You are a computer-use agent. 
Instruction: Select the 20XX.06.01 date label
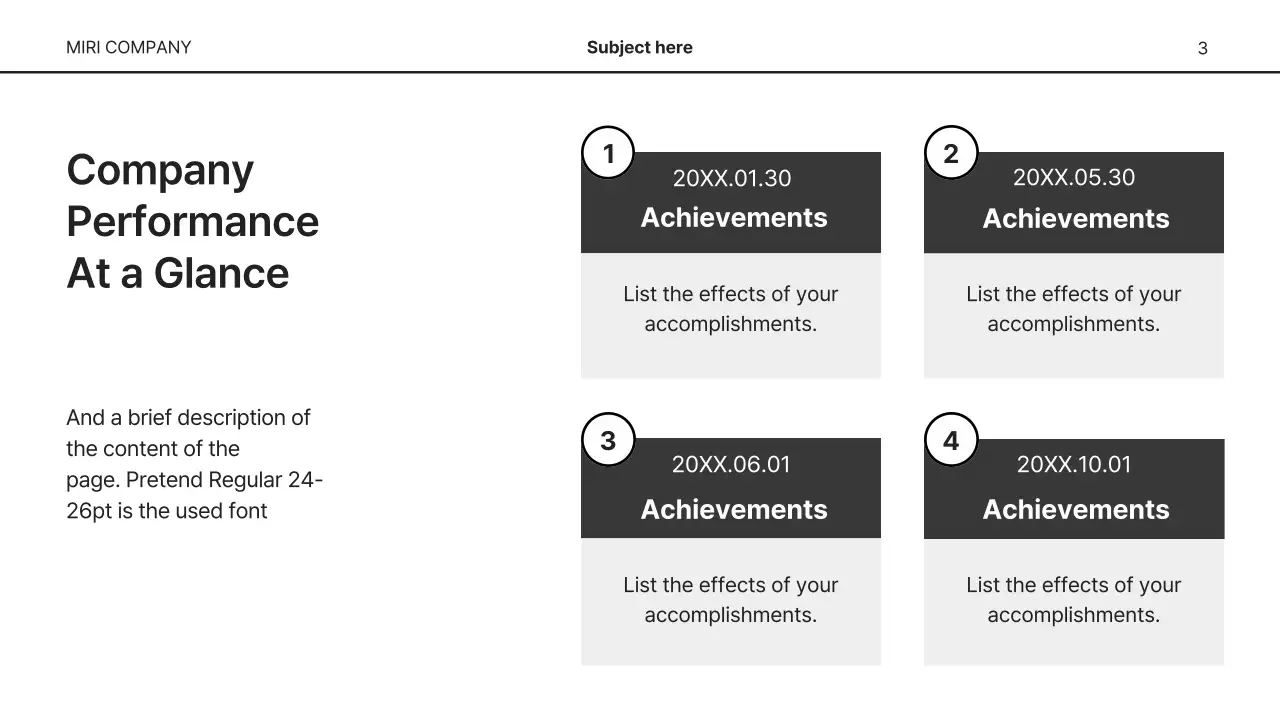pyautogui.click(x=731, y=464)
